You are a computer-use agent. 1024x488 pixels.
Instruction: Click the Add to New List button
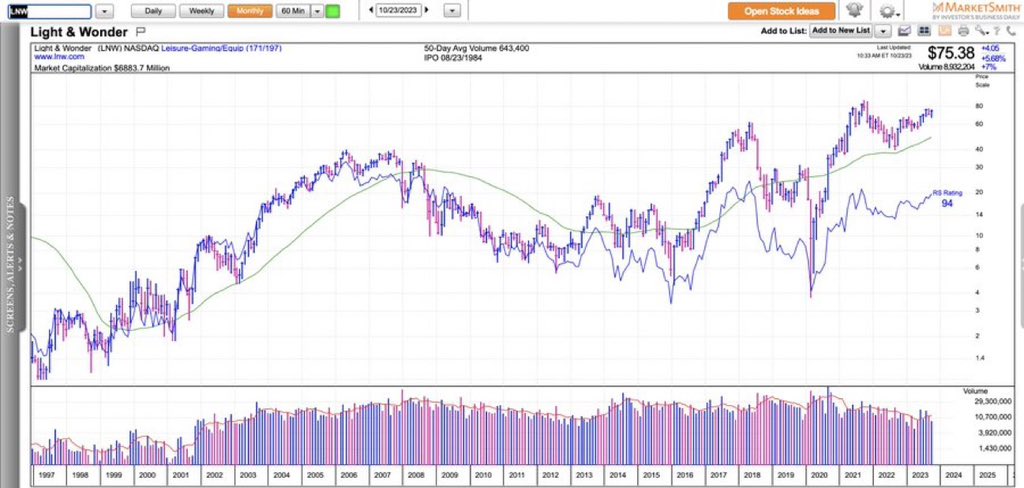pyautogui.click(x=841, y=31)
